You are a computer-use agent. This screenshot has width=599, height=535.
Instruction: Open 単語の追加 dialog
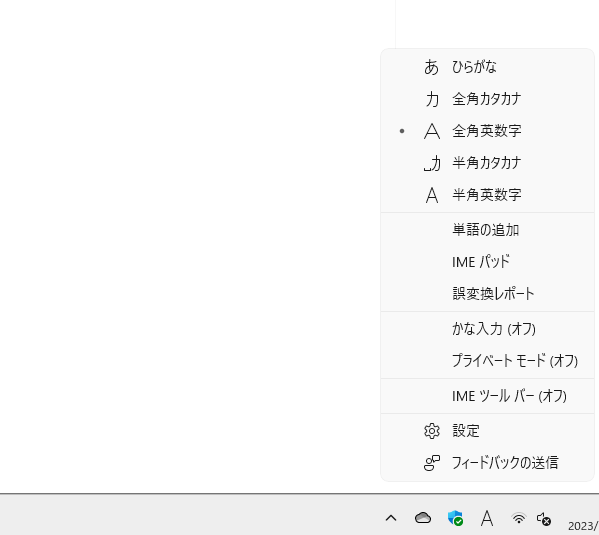coord(487,230)
